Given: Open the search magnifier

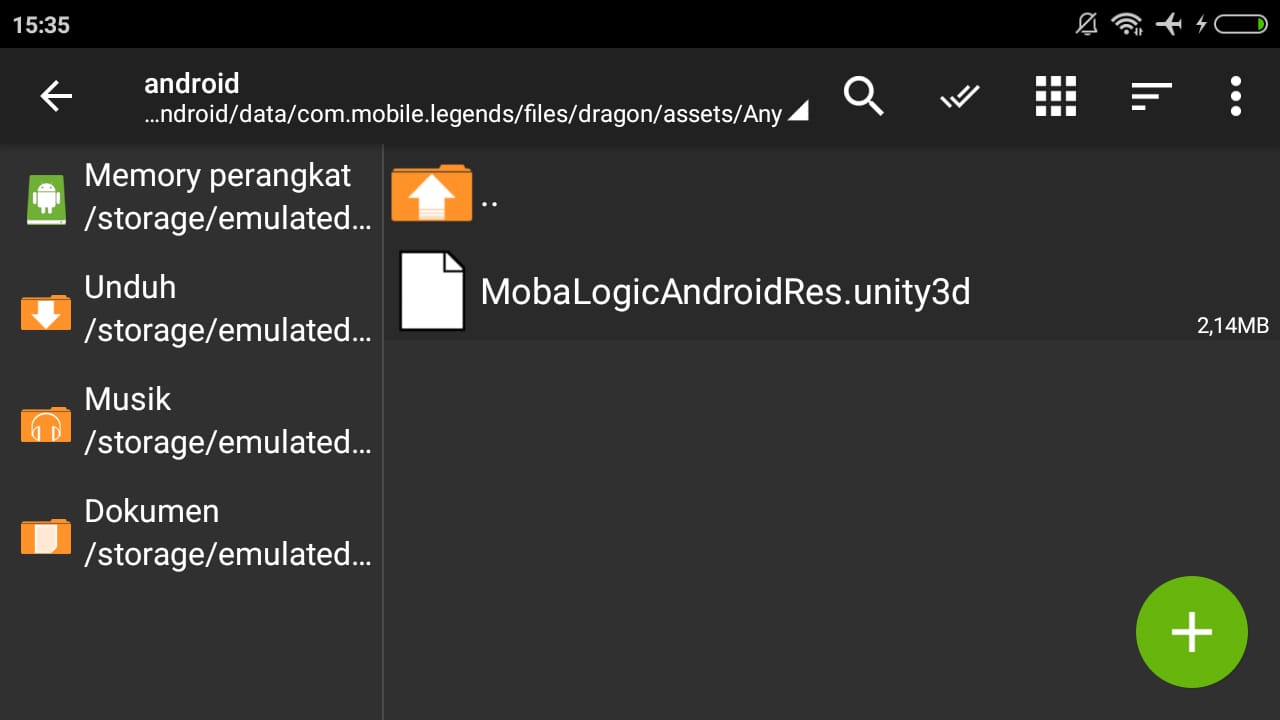Looking at the screenshot, I should point(863,96).
